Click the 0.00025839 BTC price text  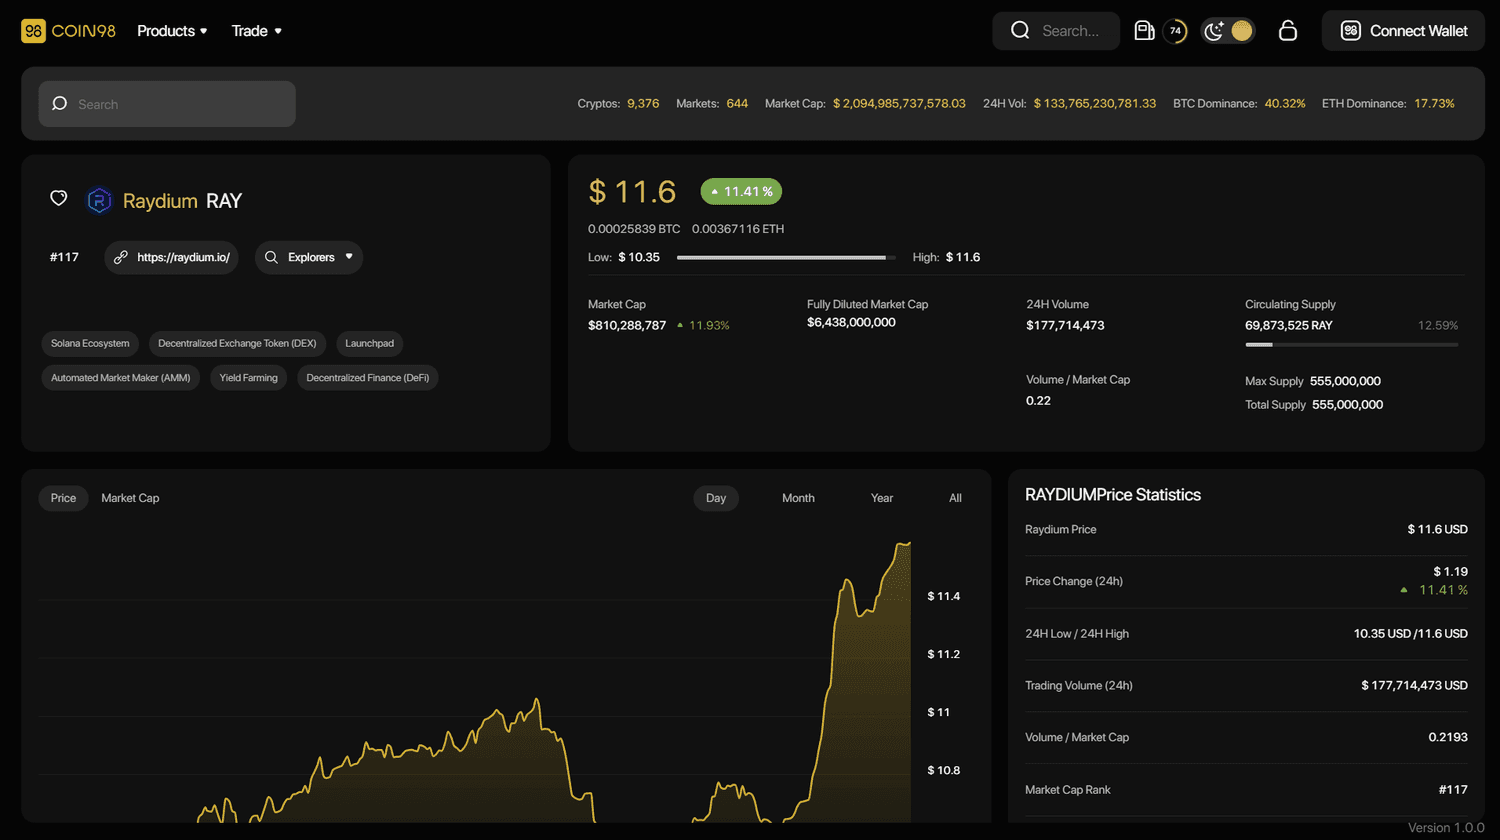[634, 229]
